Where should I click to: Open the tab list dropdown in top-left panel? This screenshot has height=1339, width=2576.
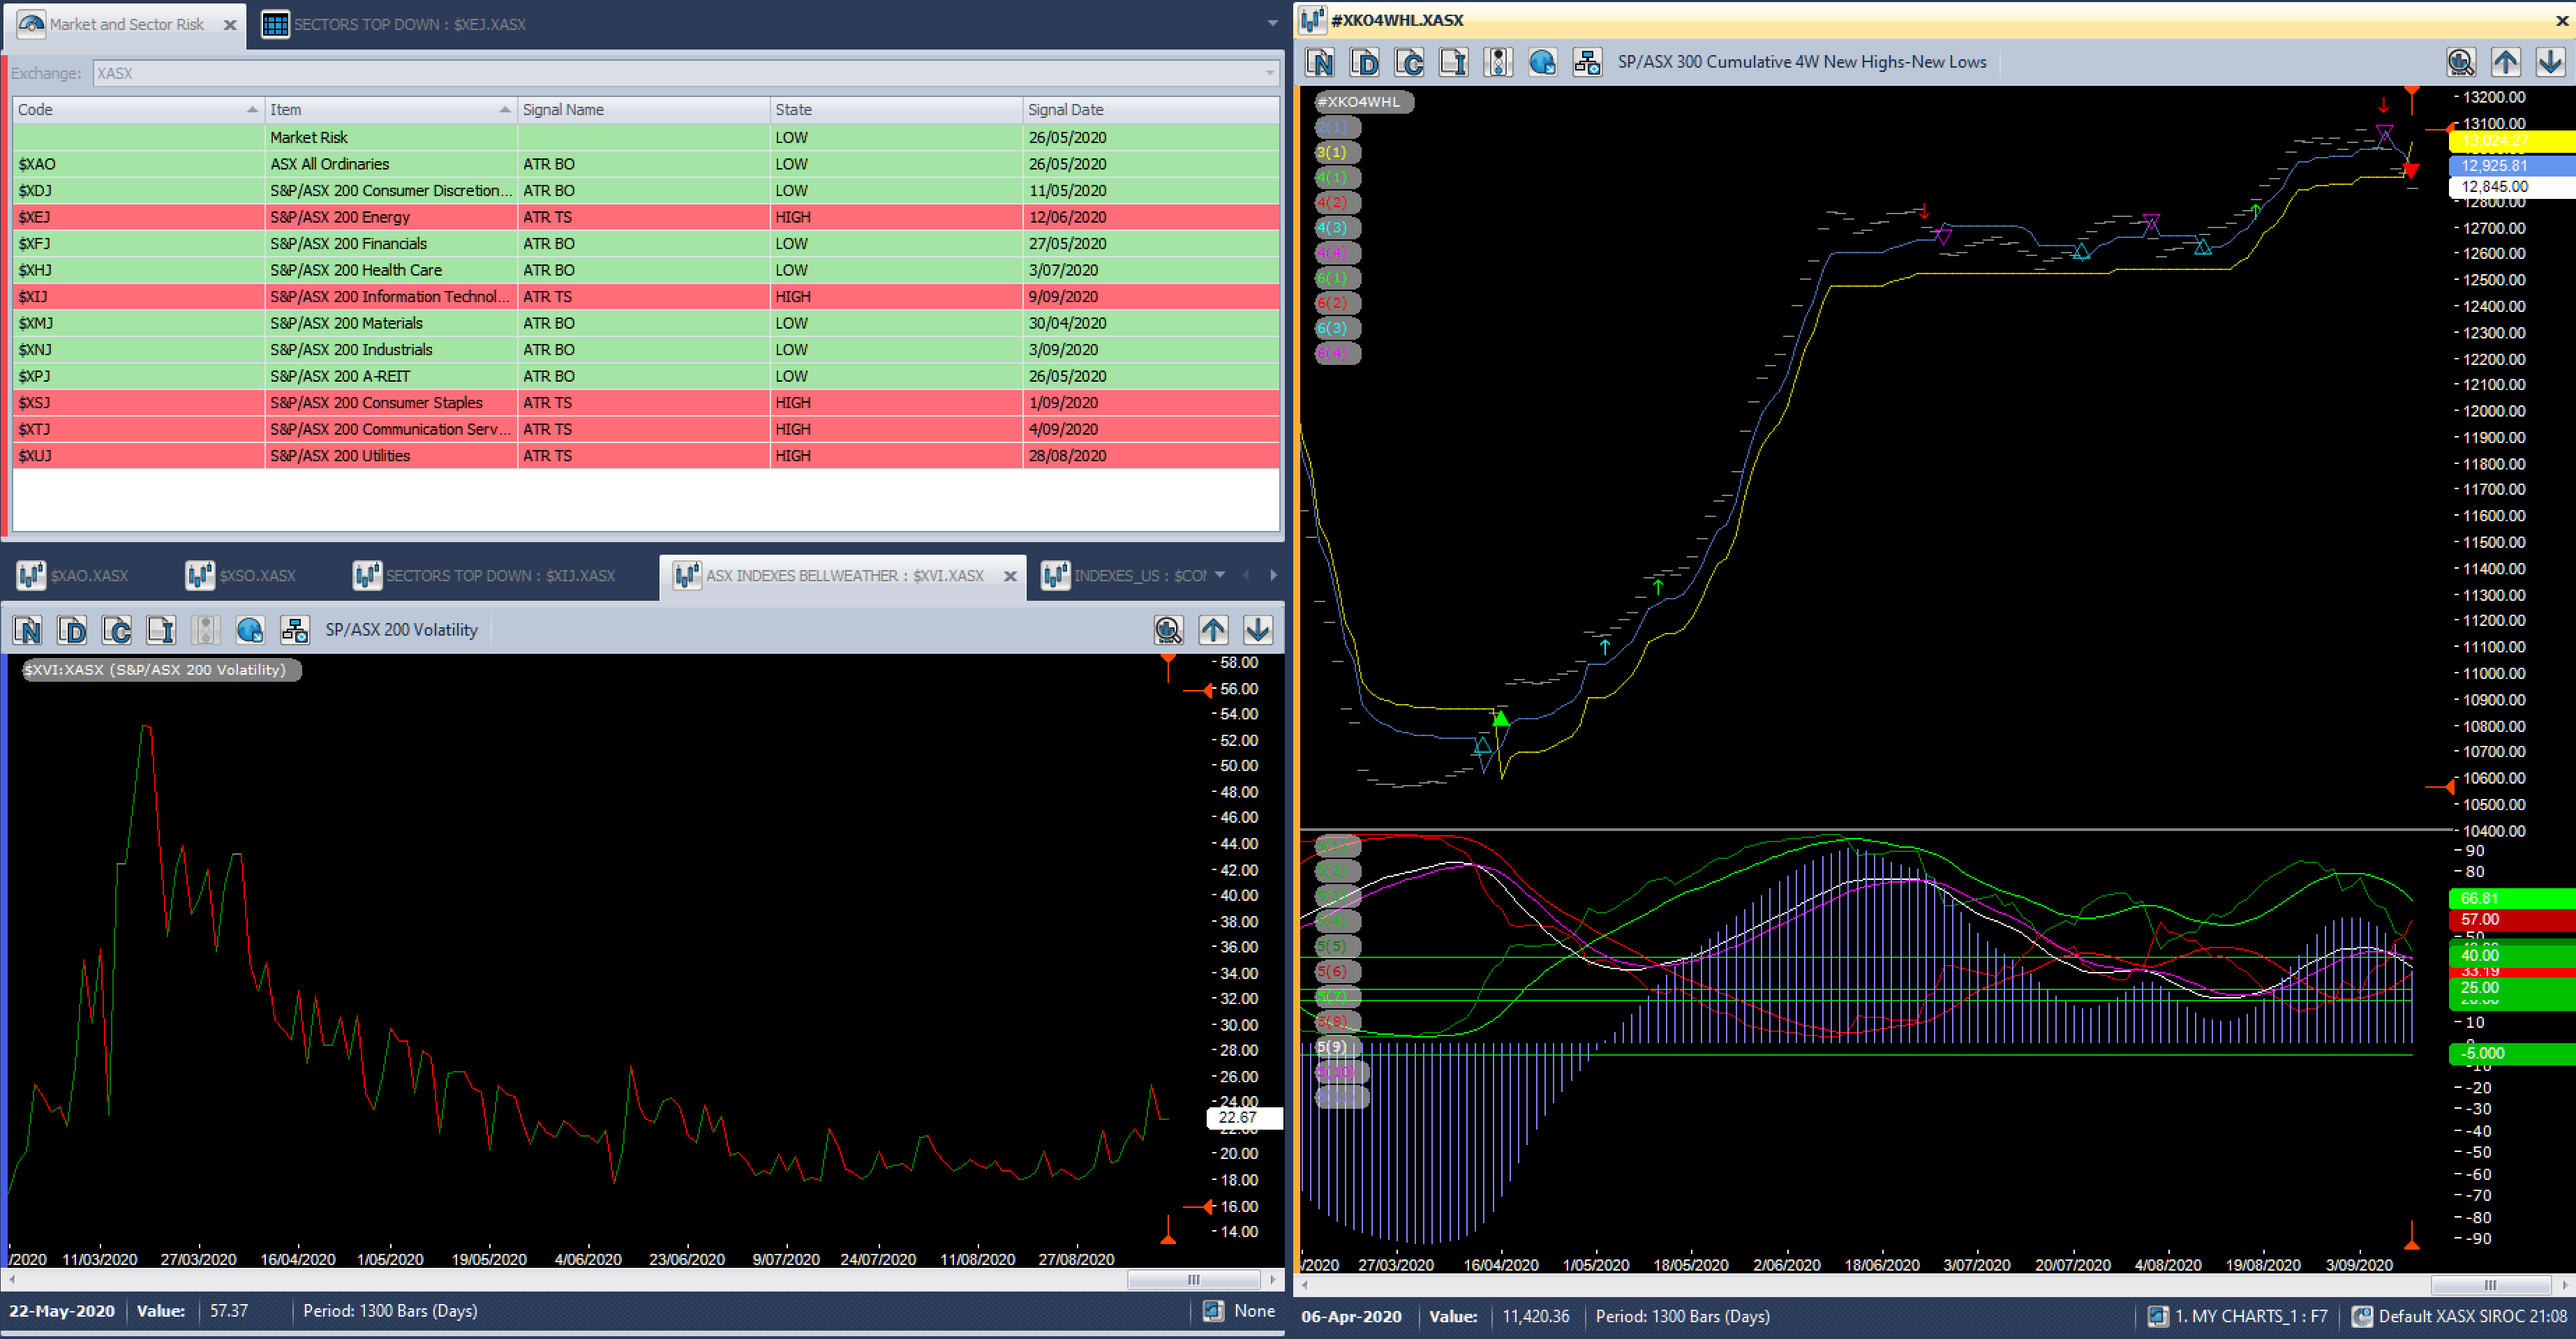(x=1272, y=23)
